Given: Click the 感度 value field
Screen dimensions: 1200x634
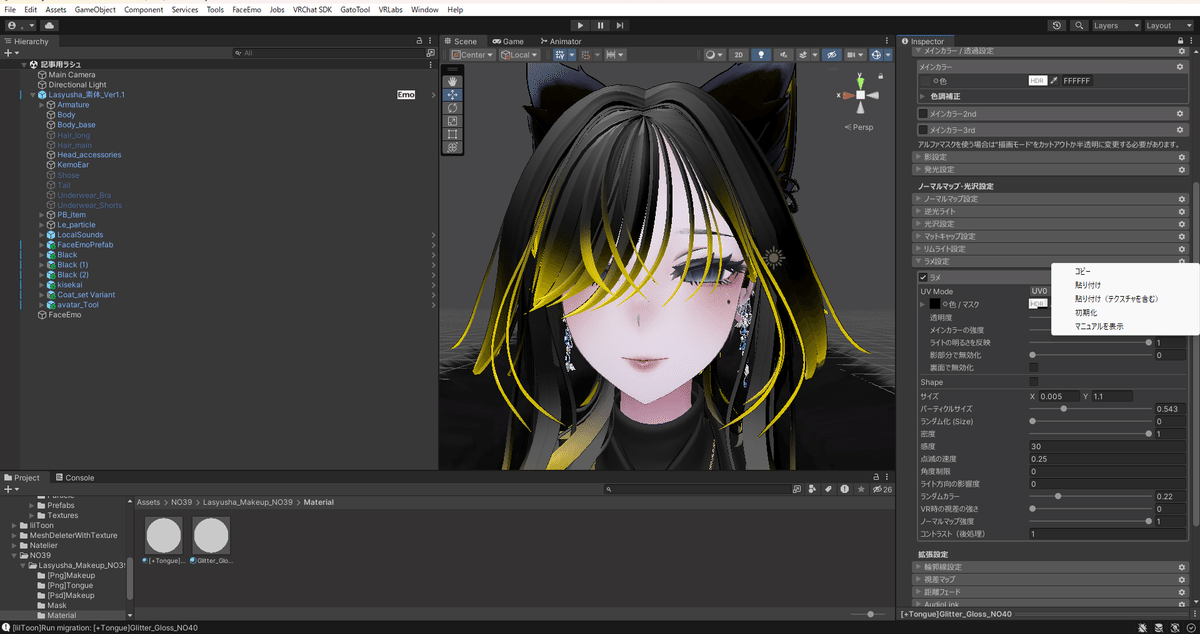Looking at the screenshot, I should click(x=1109, y=446).
